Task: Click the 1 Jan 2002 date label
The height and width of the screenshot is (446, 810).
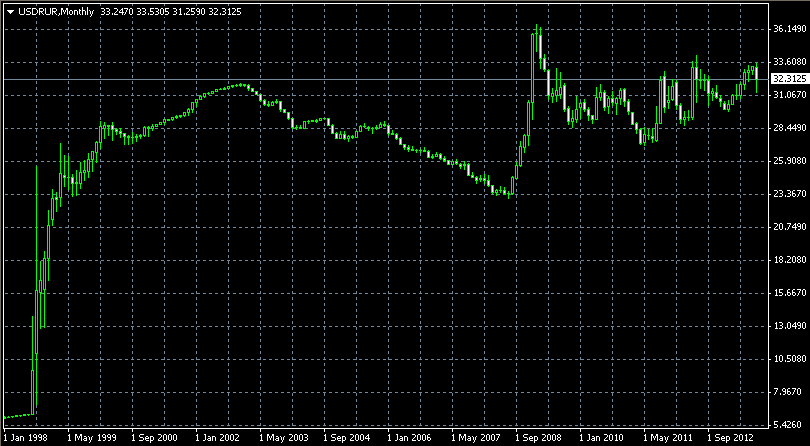Action: 218,438
